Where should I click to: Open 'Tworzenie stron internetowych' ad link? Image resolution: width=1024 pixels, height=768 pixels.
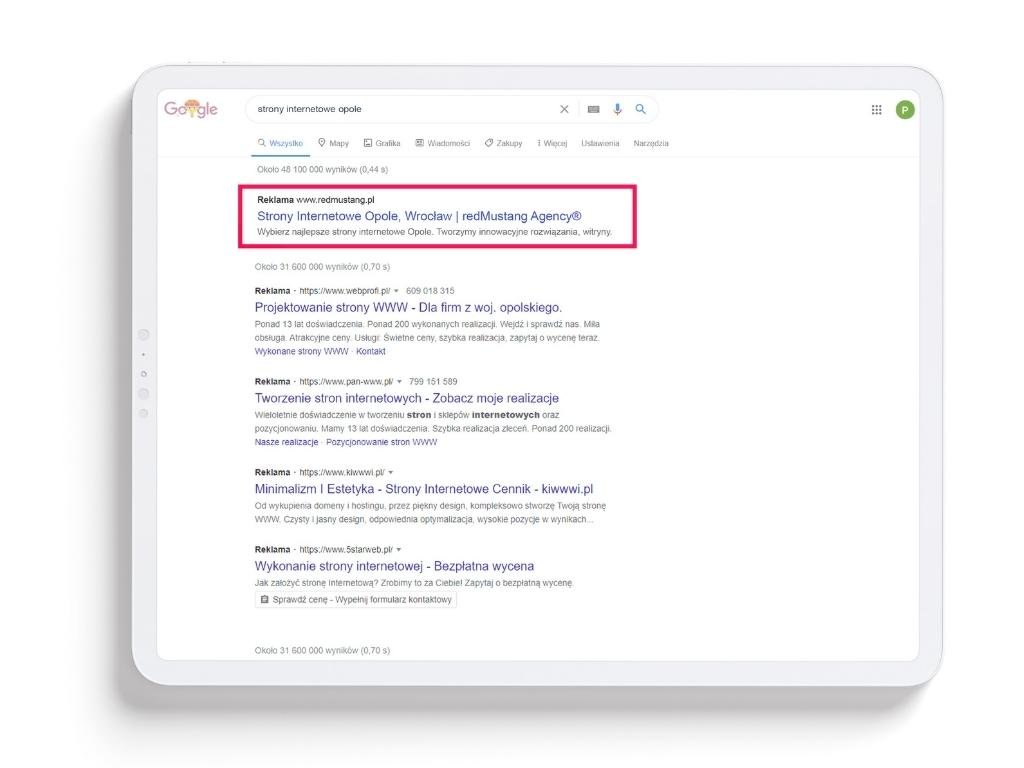[407, 398]
